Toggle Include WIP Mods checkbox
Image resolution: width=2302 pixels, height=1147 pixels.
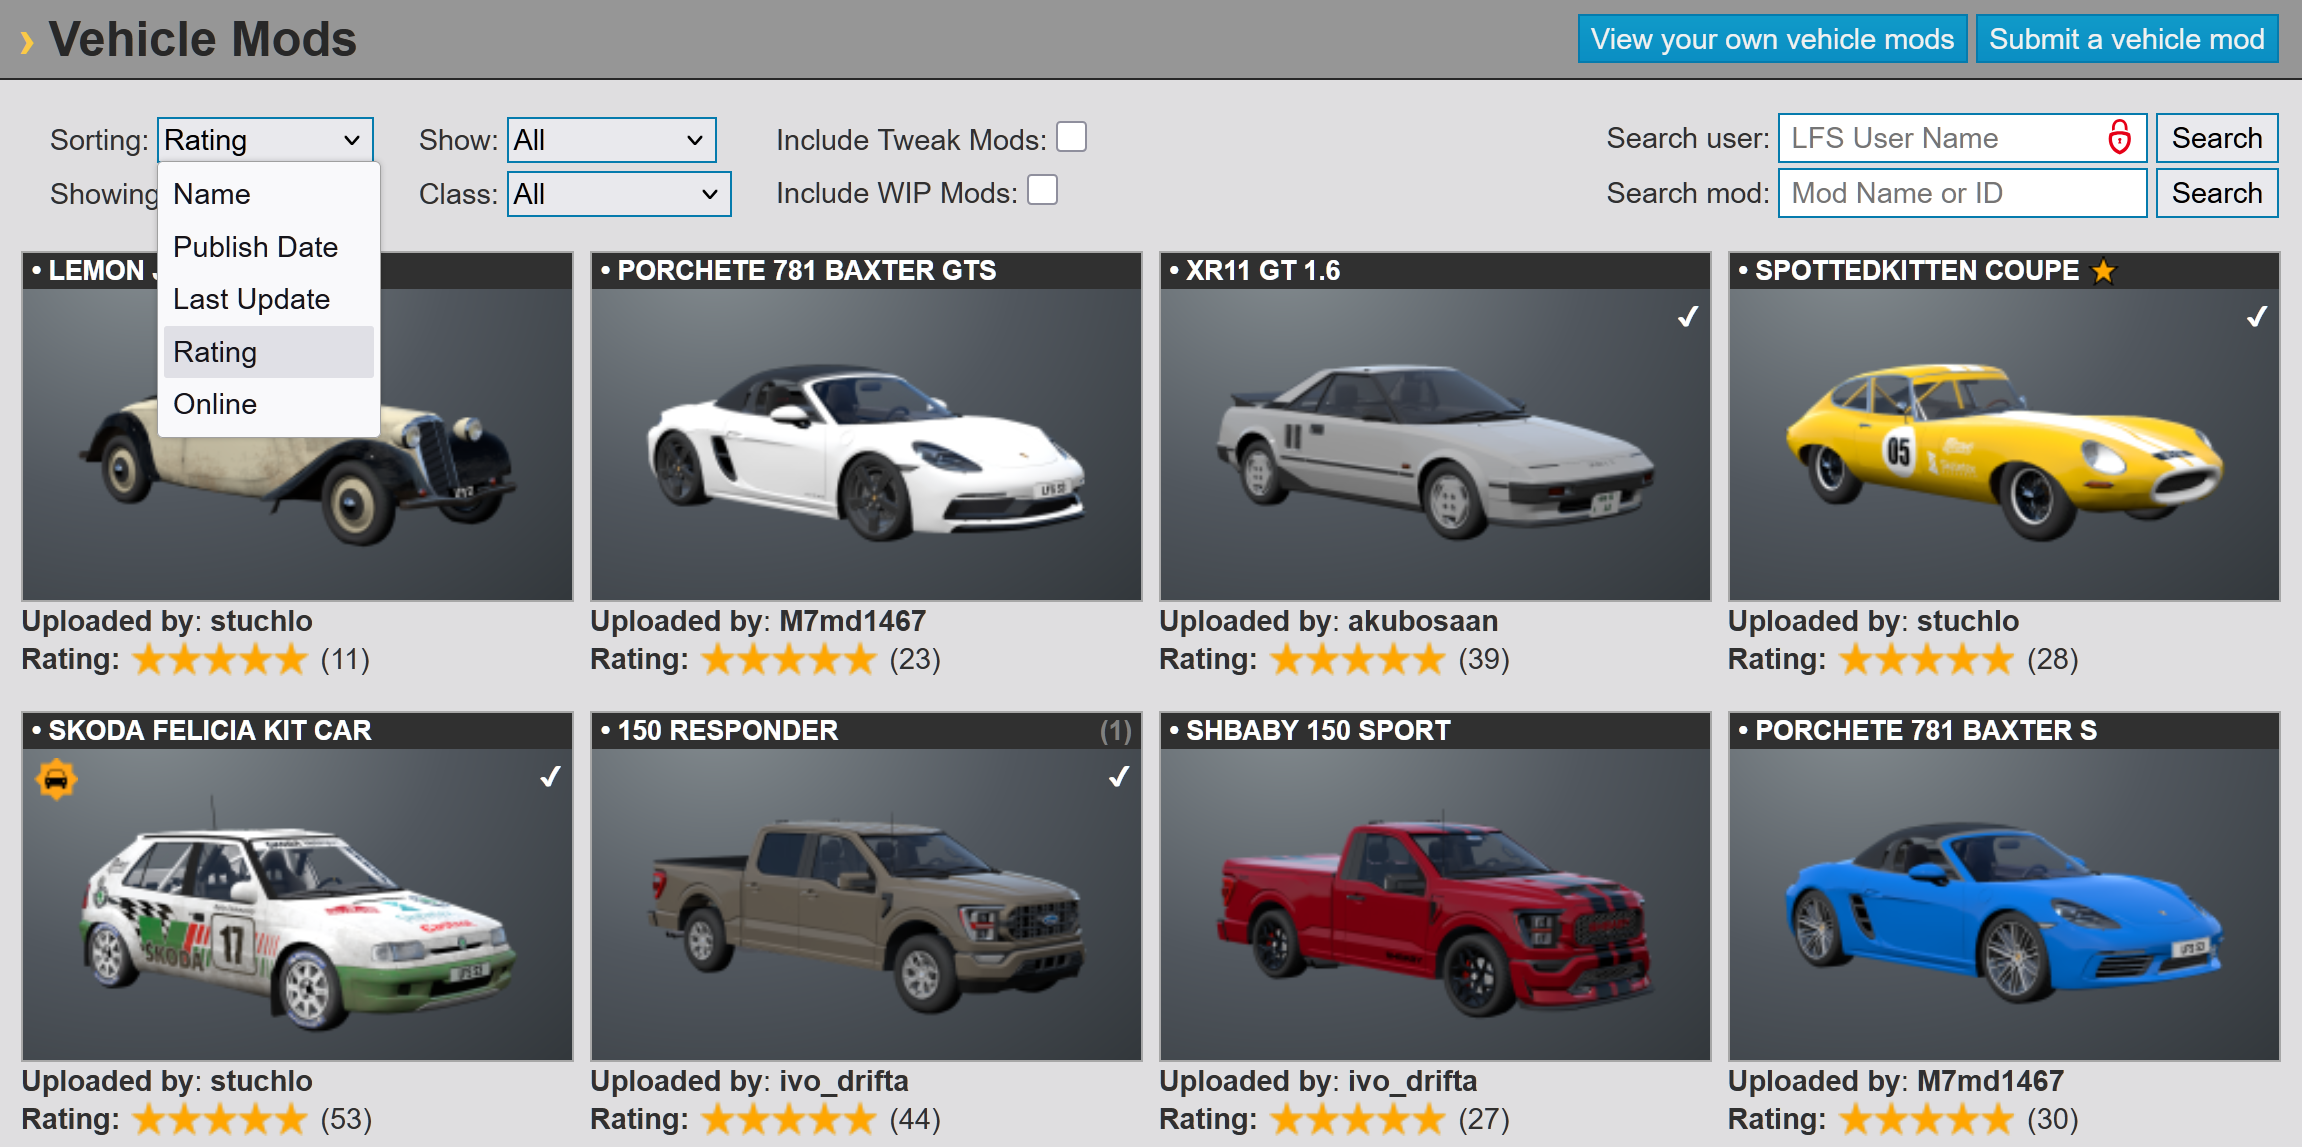(1042, 190)
